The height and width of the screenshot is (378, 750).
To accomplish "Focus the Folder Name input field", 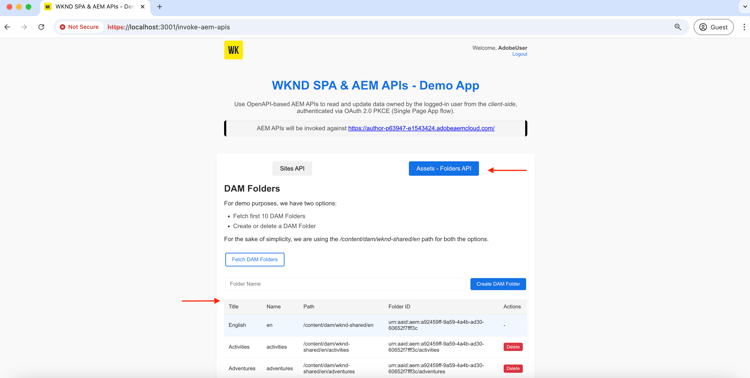I will (345, 284).
